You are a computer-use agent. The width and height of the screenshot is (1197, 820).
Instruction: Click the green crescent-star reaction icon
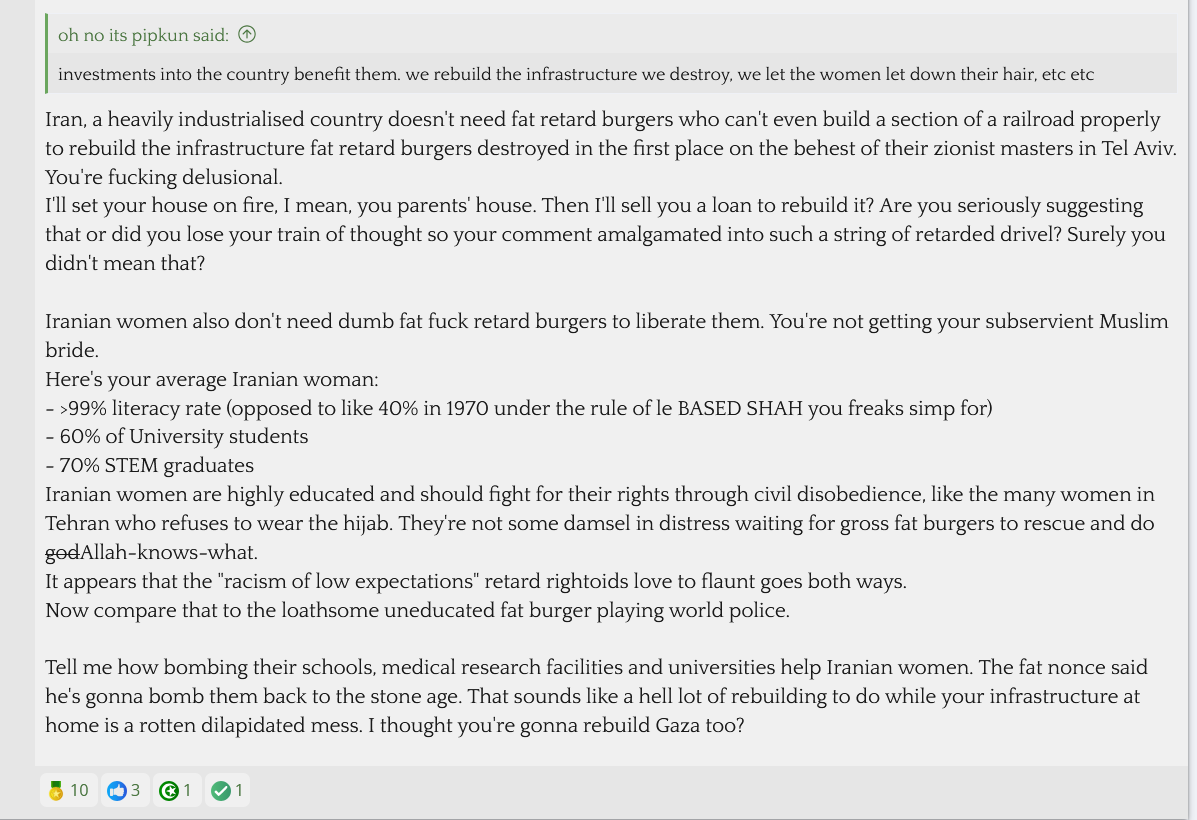(169, 791)
